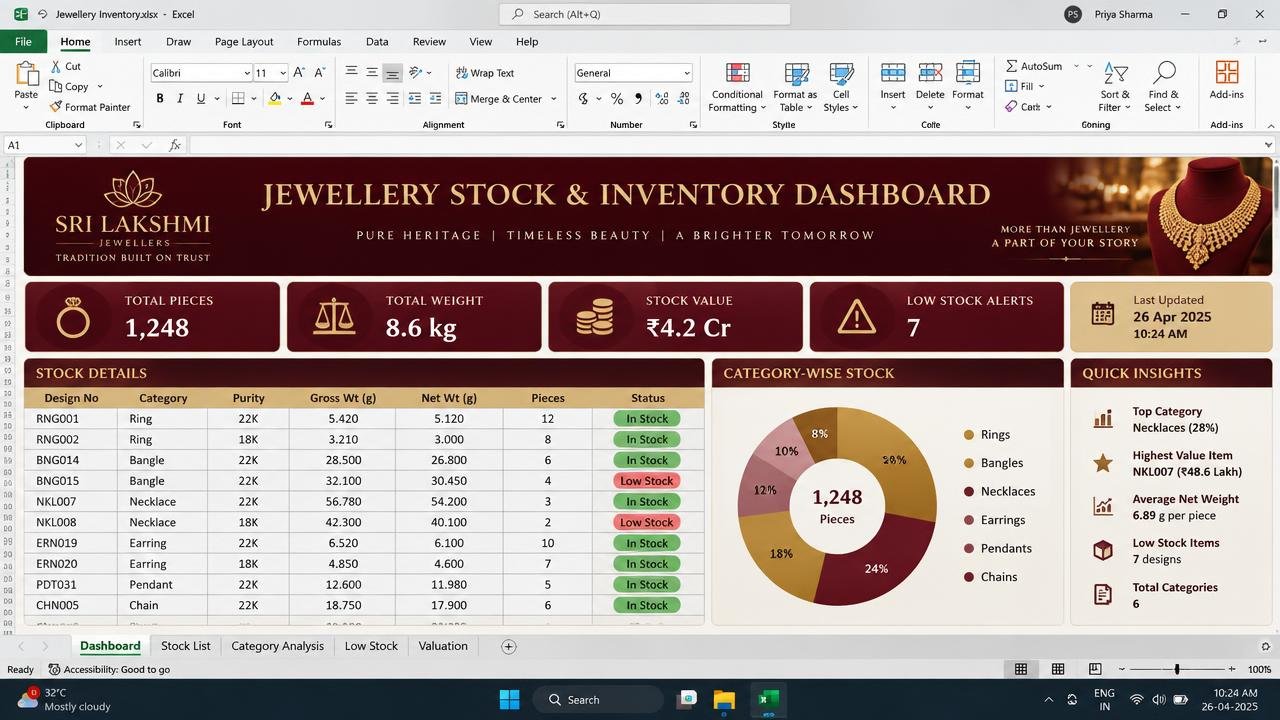Open the Add-ins pane
This screenshot has height=720, width=1280.
pyautogui.click(x=1227, y=80)
